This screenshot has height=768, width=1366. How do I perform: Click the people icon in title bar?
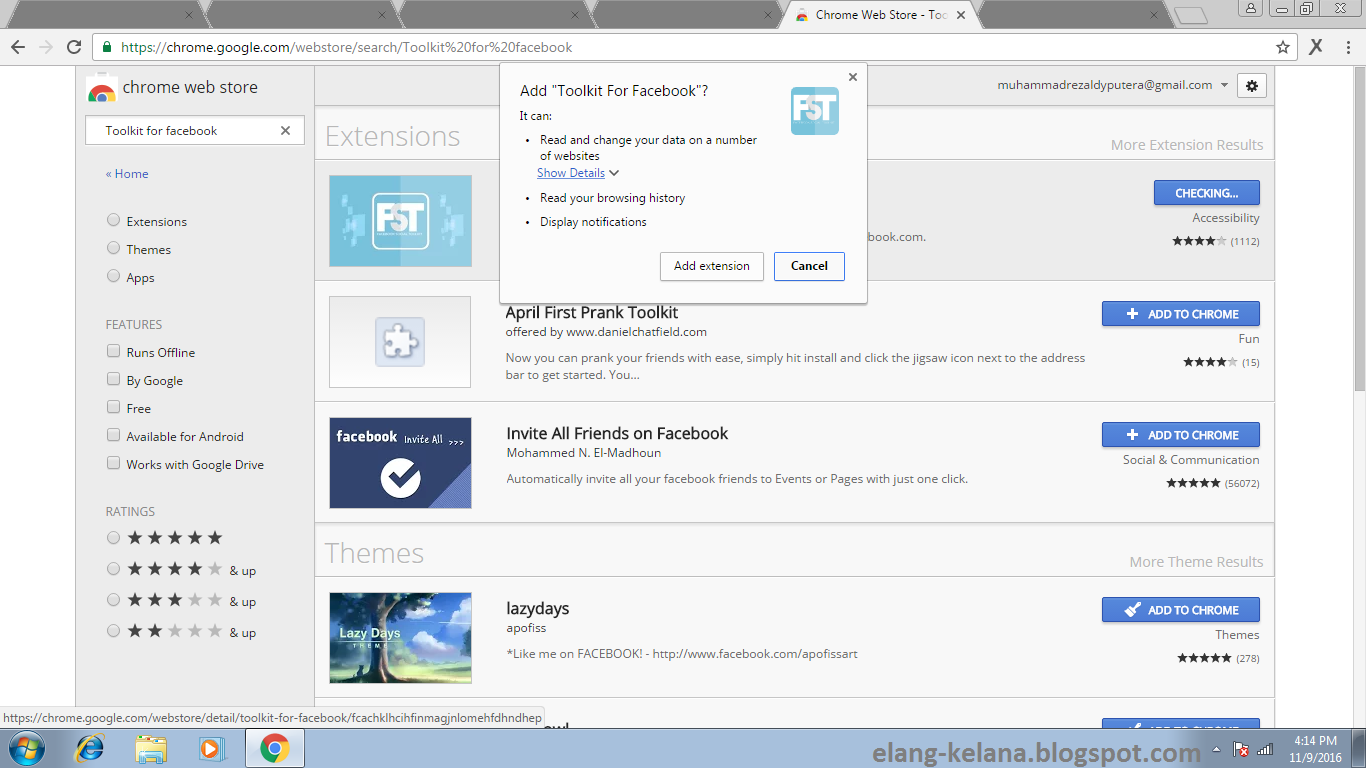pyautogui.click(x=1251, y=8)
